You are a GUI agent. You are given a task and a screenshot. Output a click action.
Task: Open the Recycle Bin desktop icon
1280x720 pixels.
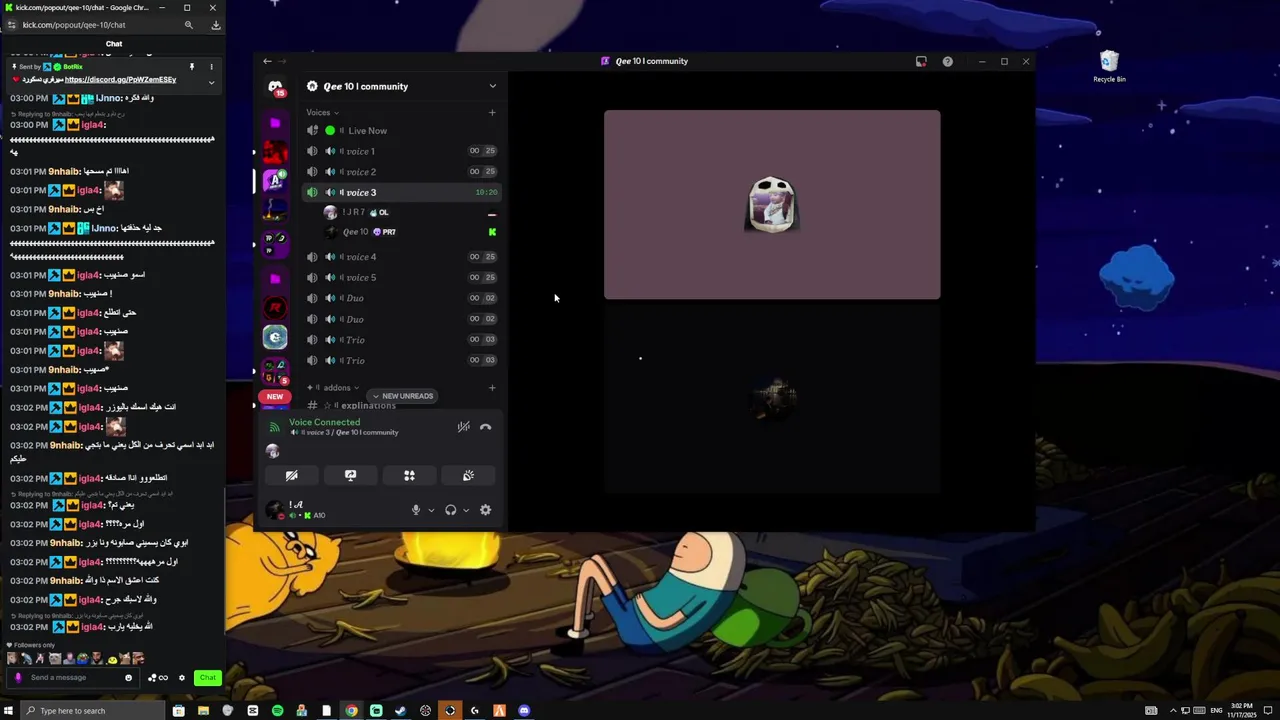(x=1109, y=67)
